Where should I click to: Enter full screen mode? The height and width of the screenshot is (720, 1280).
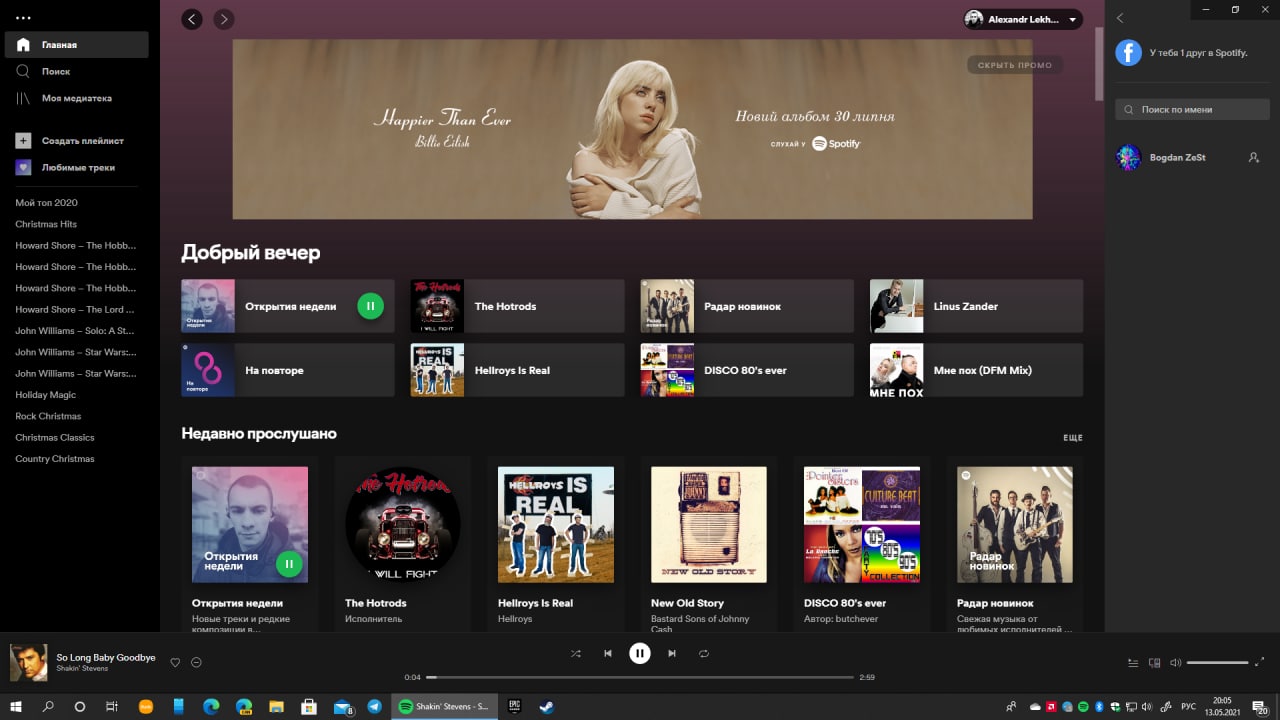(1261, 662)
